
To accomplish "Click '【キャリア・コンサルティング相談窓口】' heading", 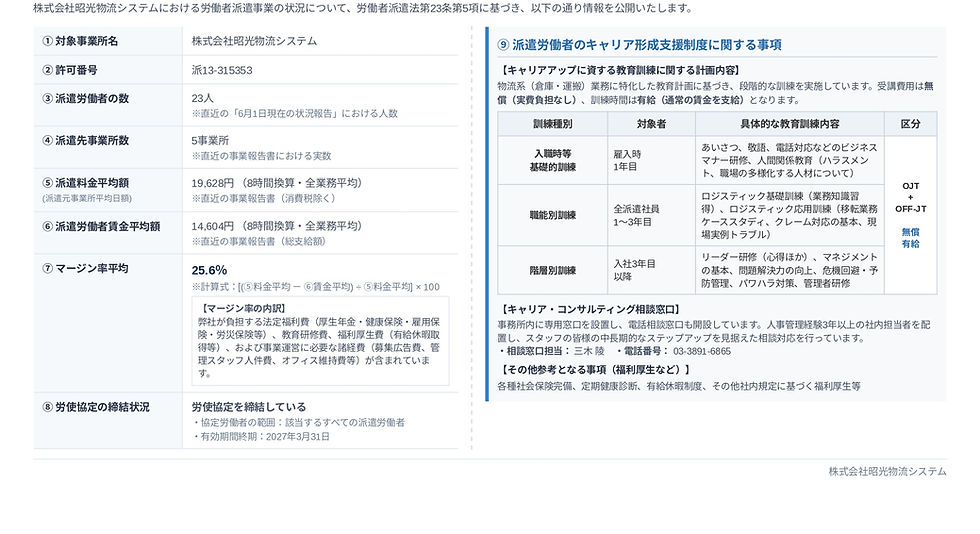I will (x=591, y=310).
